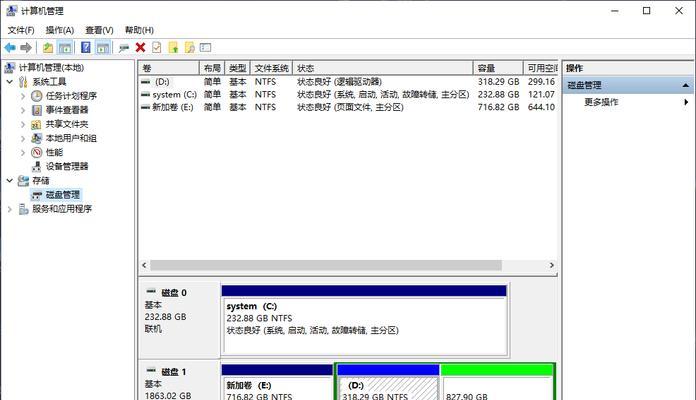Viewport: 696px width, 400px height.
Task: Collapse the 磁盘管理 actions section arrow
Action: pos(686,85)
